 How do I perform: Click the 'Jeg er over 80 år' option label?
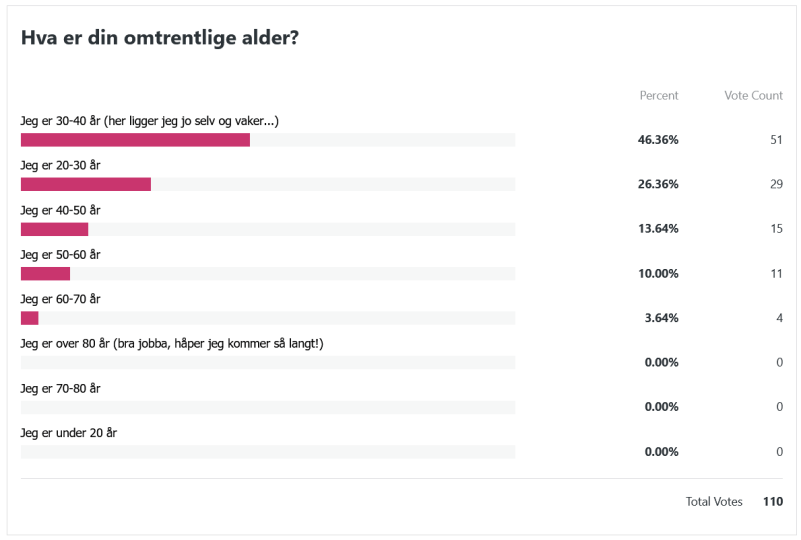pyautogui.click(x=172, y=344)
